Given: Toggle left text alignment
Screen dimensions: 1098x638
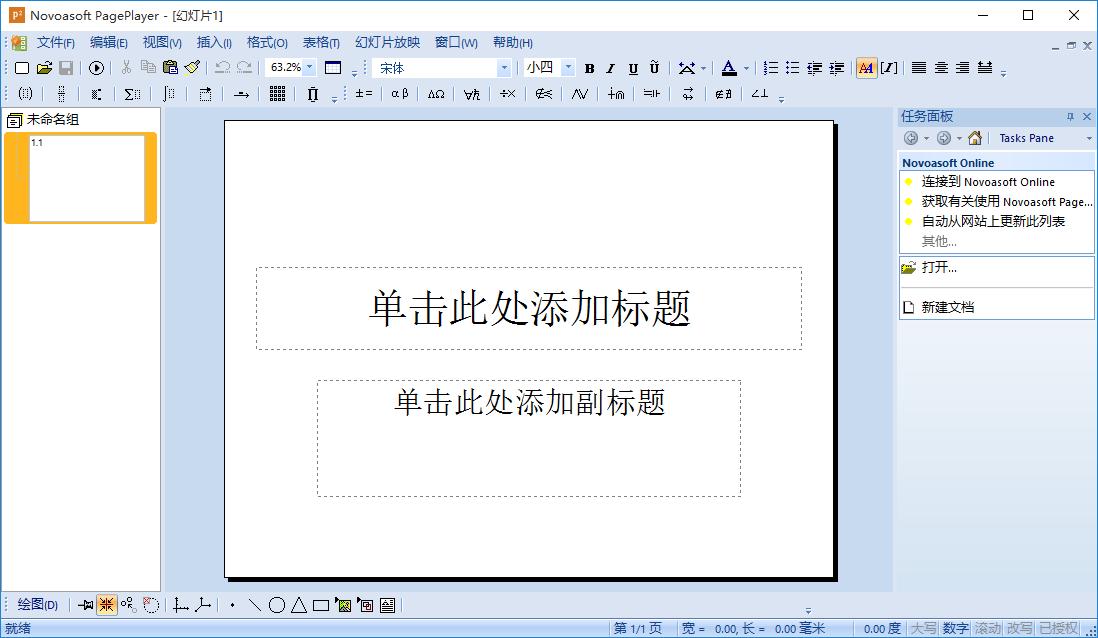Looking at the screenshot, I should 919,68.
